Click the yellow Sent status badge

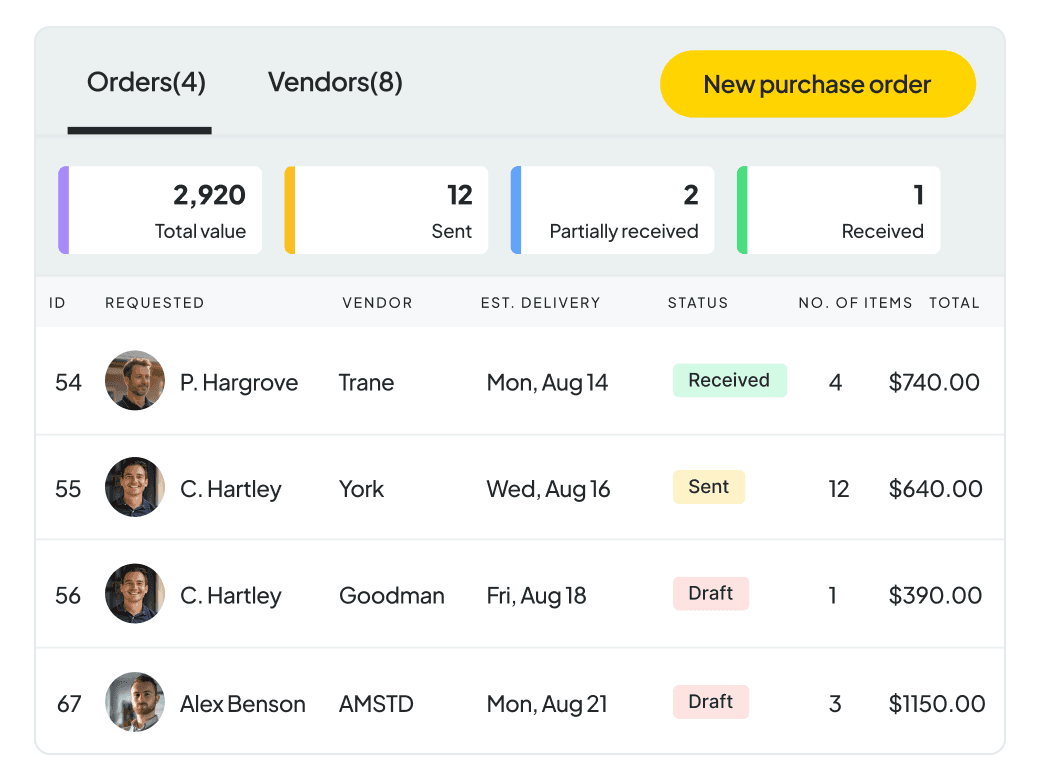(708, 488)
